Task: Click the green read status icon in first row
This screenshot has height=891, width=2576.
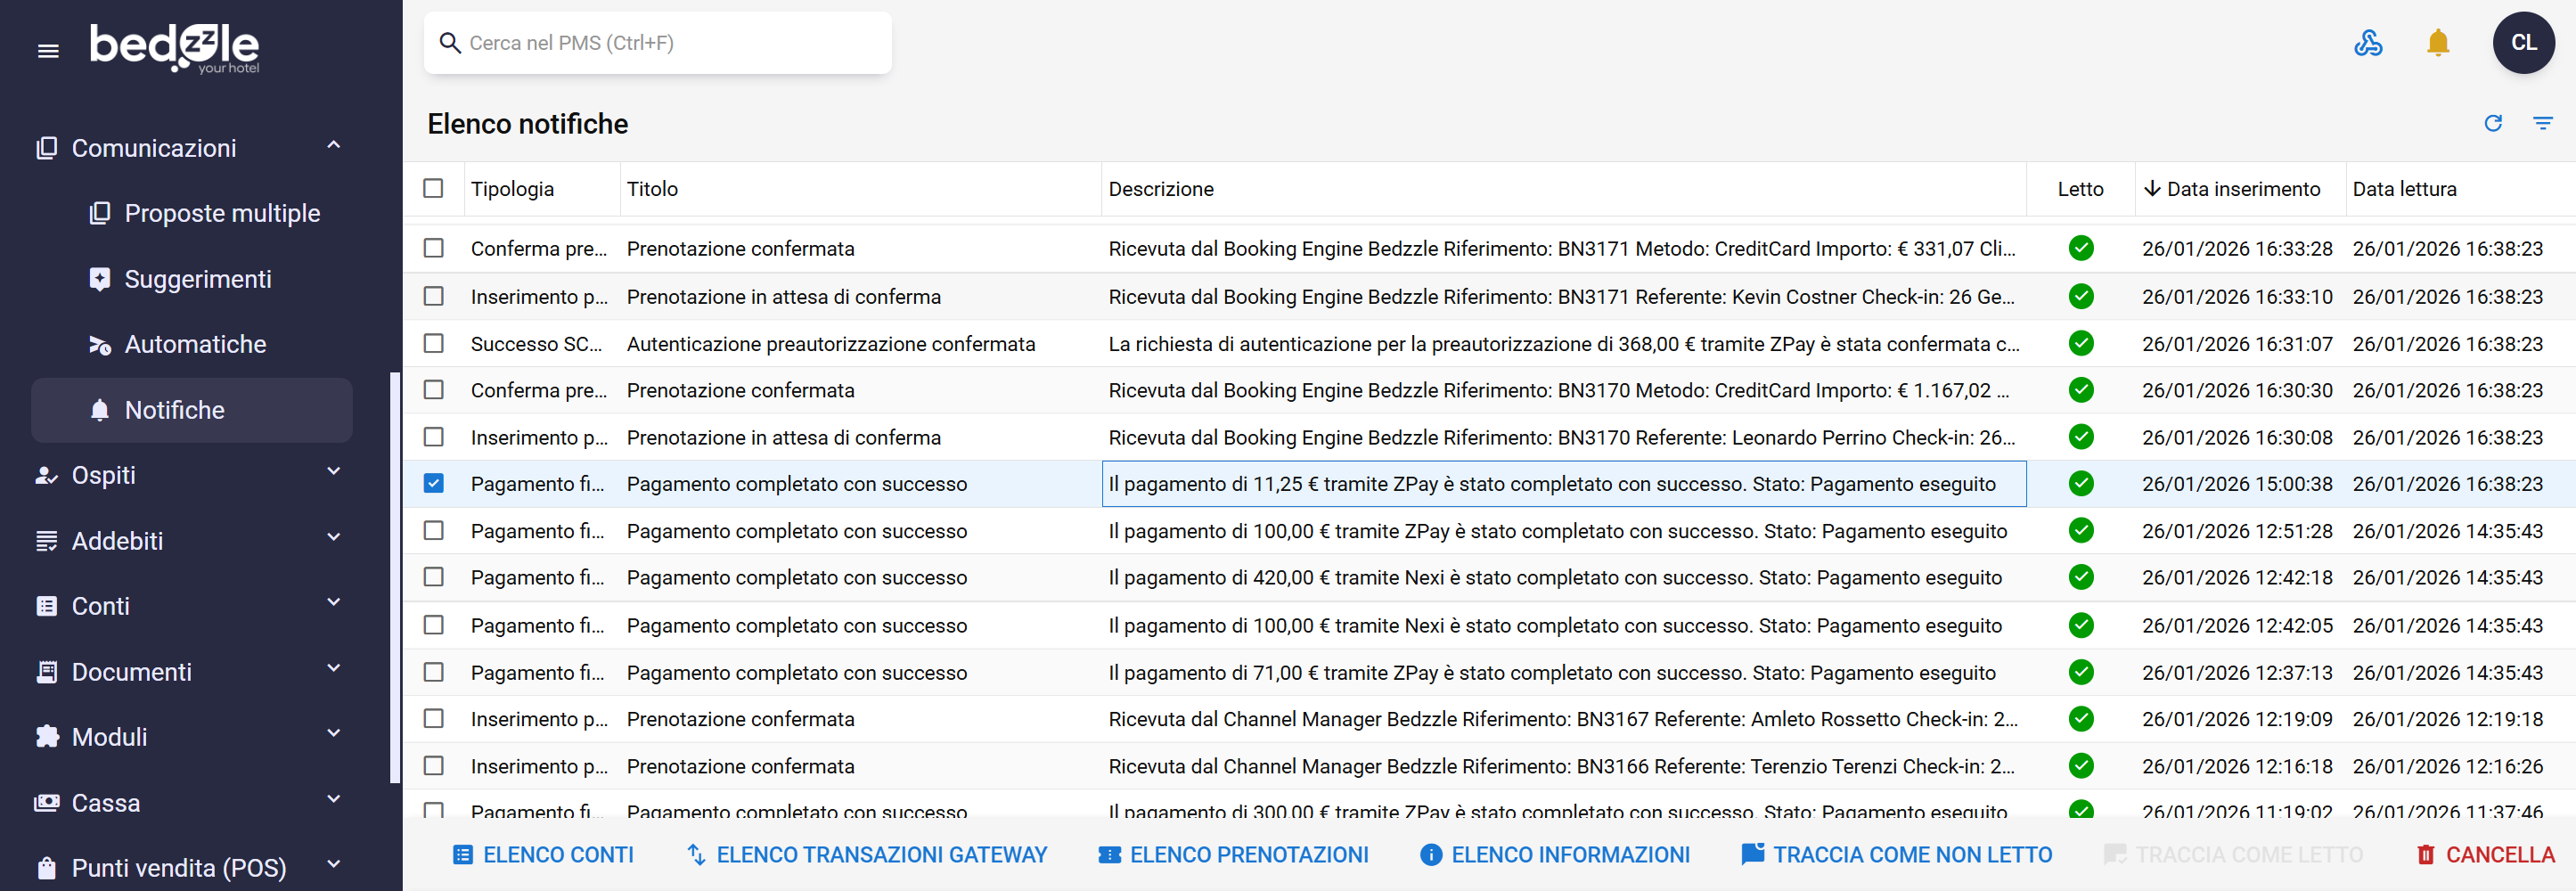Action: (2080, 248)
